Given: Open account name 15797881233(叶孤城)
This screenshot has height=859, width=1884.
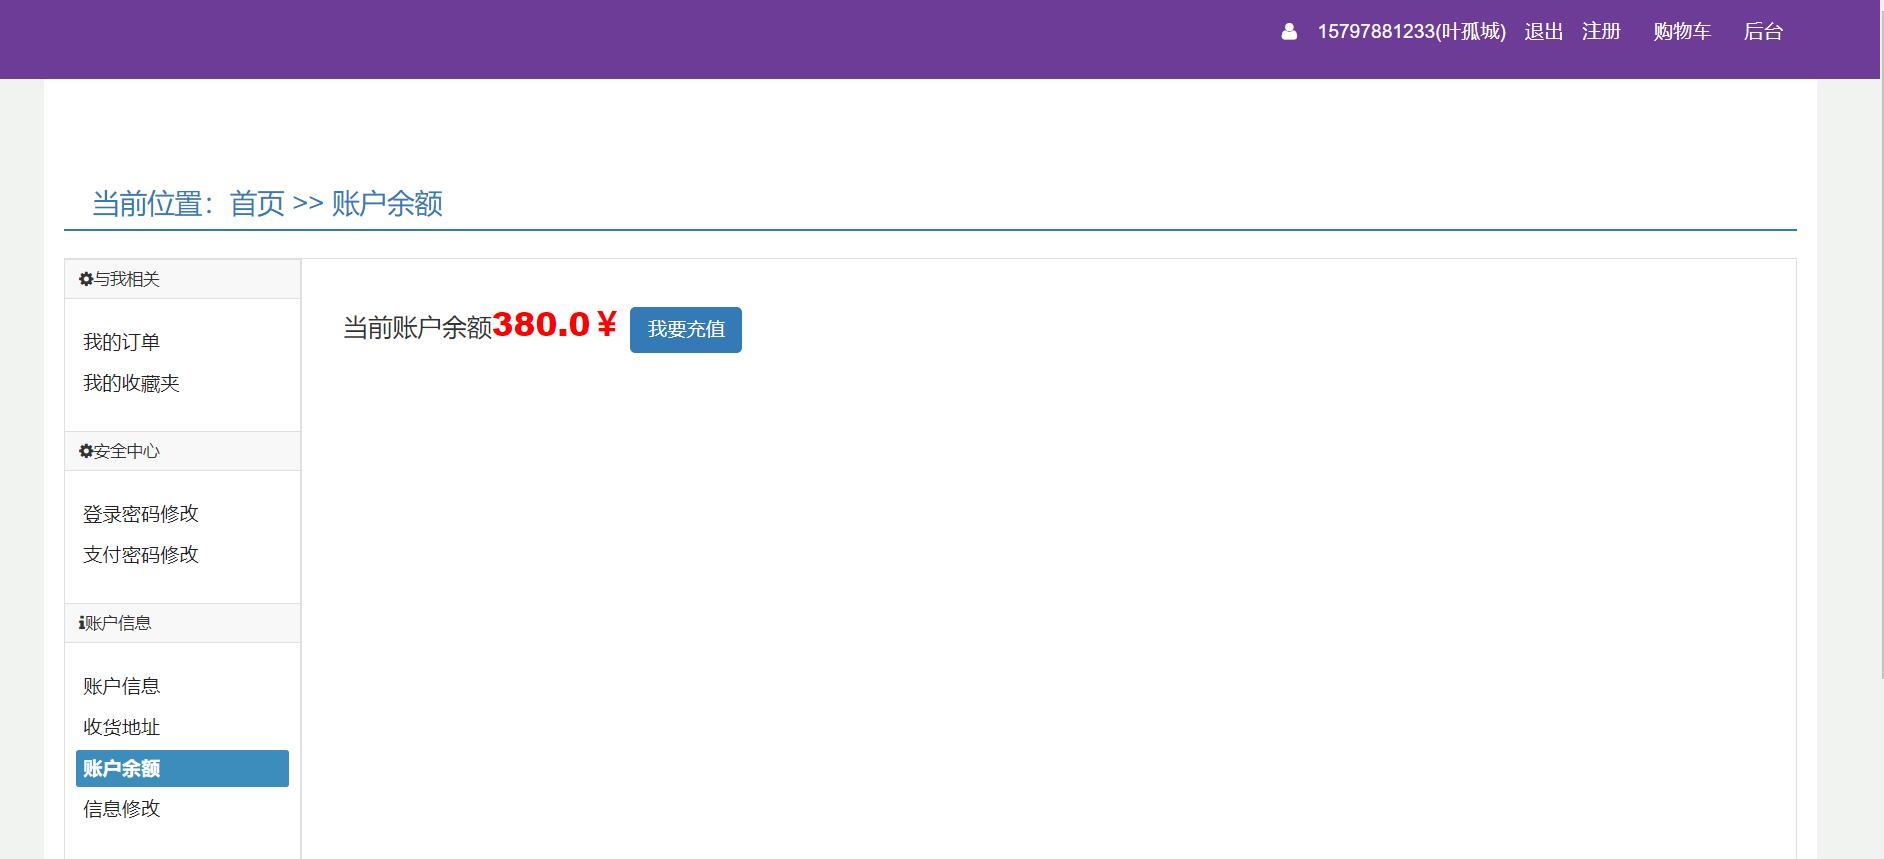Looking at the screenshot, I should 1411,32.
